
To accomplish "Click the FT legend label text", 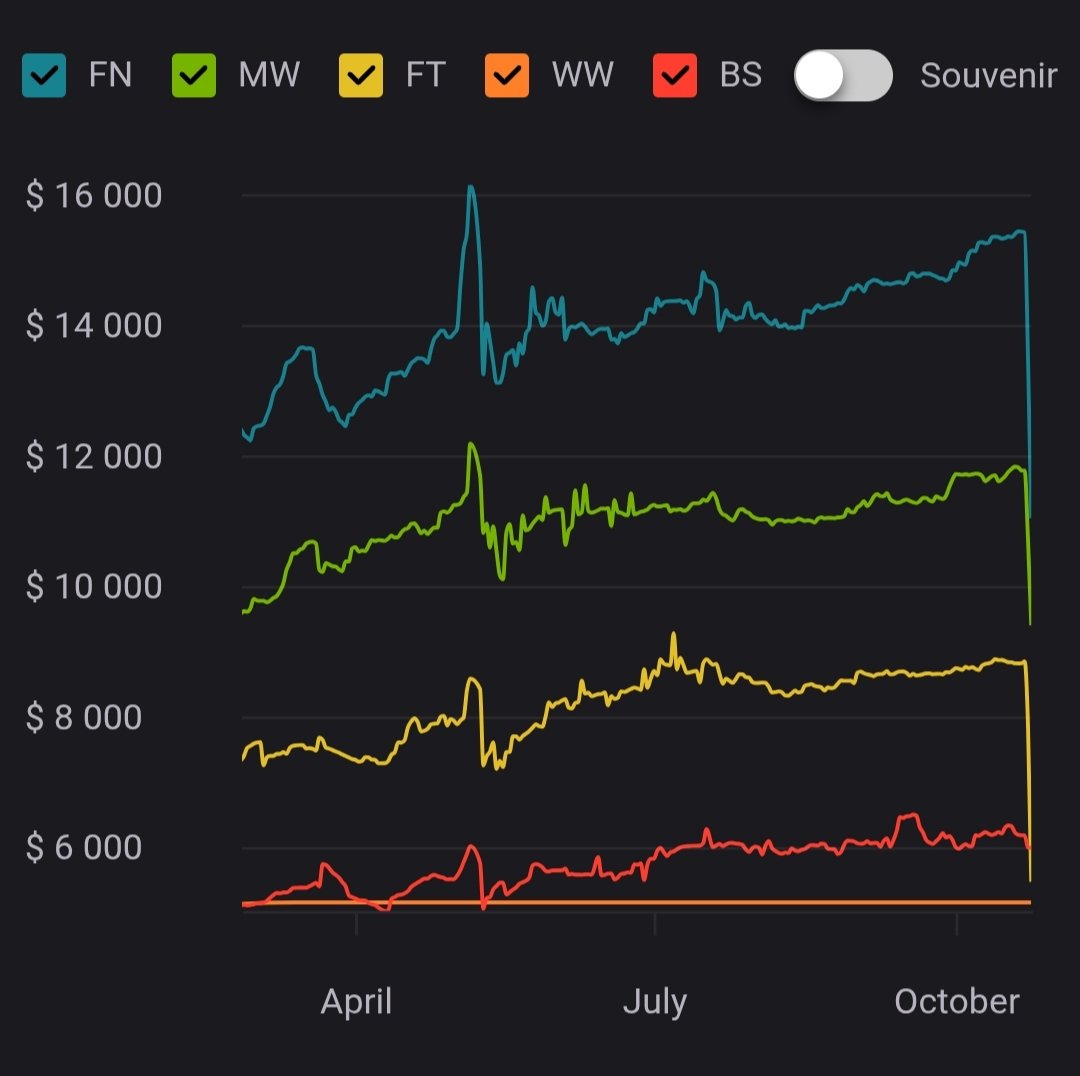I will coord(425,75).
